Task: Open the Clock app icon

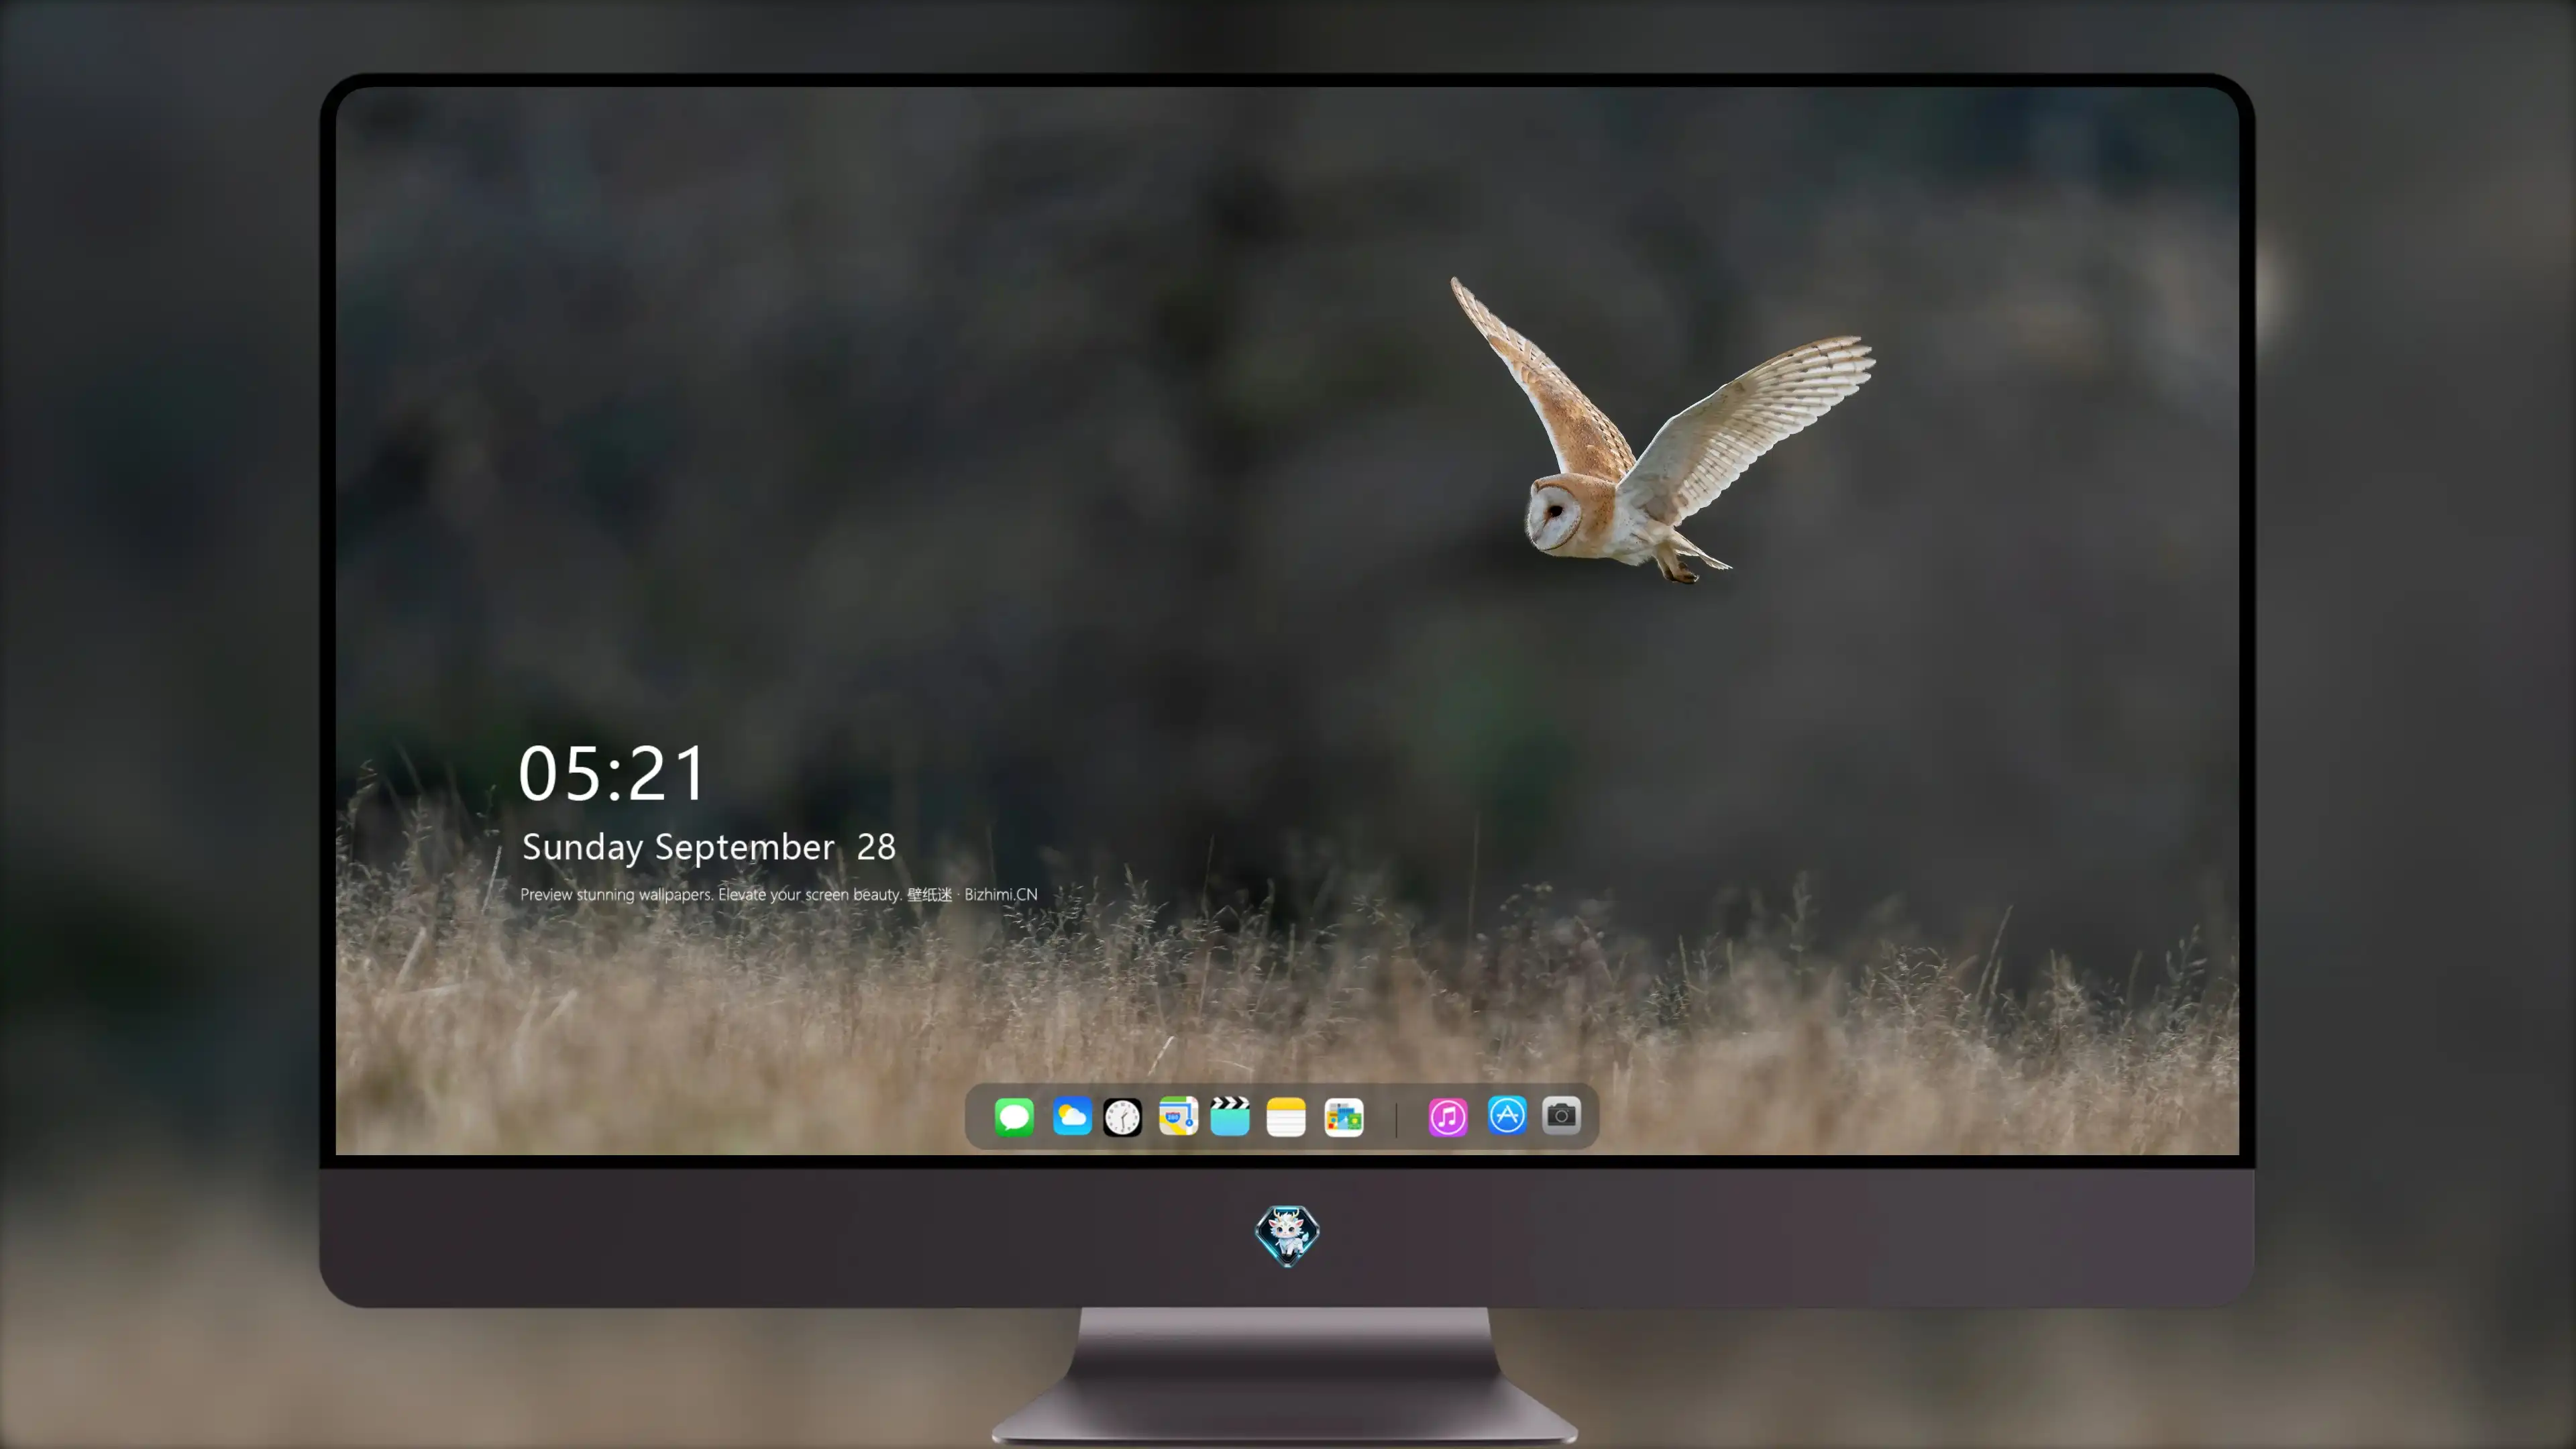Action: pyautogui.click(x=1122, y=1117)
